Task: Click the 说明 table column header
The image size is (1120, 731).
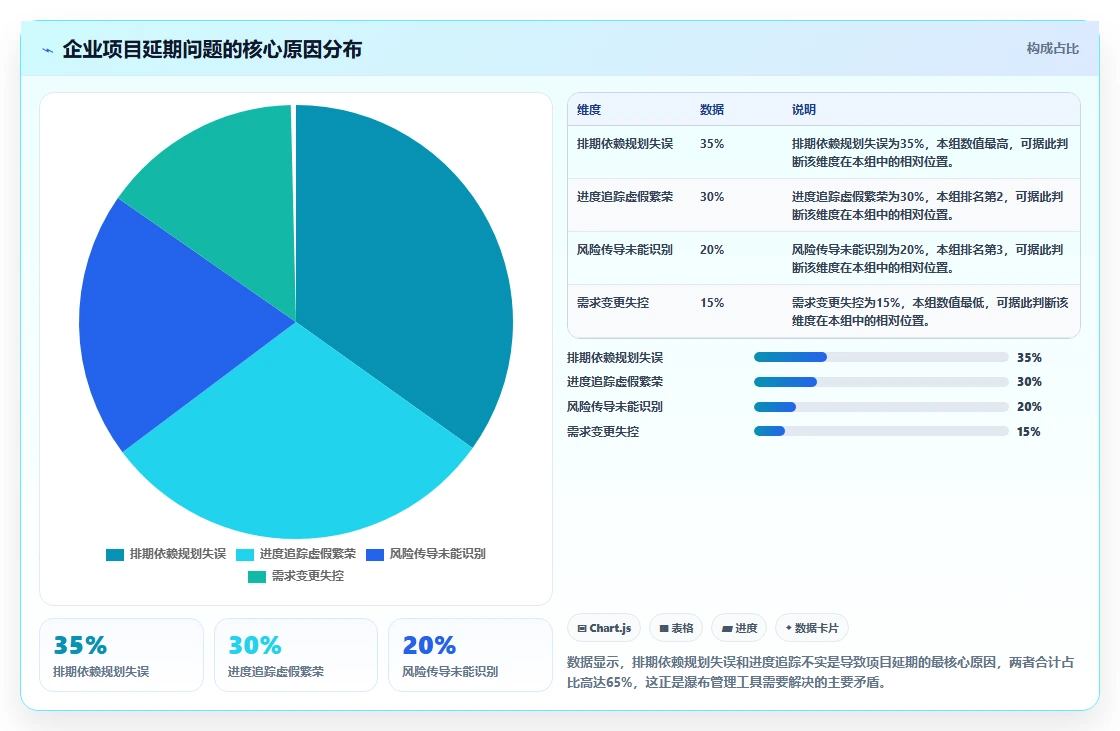Action: (804, 110)
